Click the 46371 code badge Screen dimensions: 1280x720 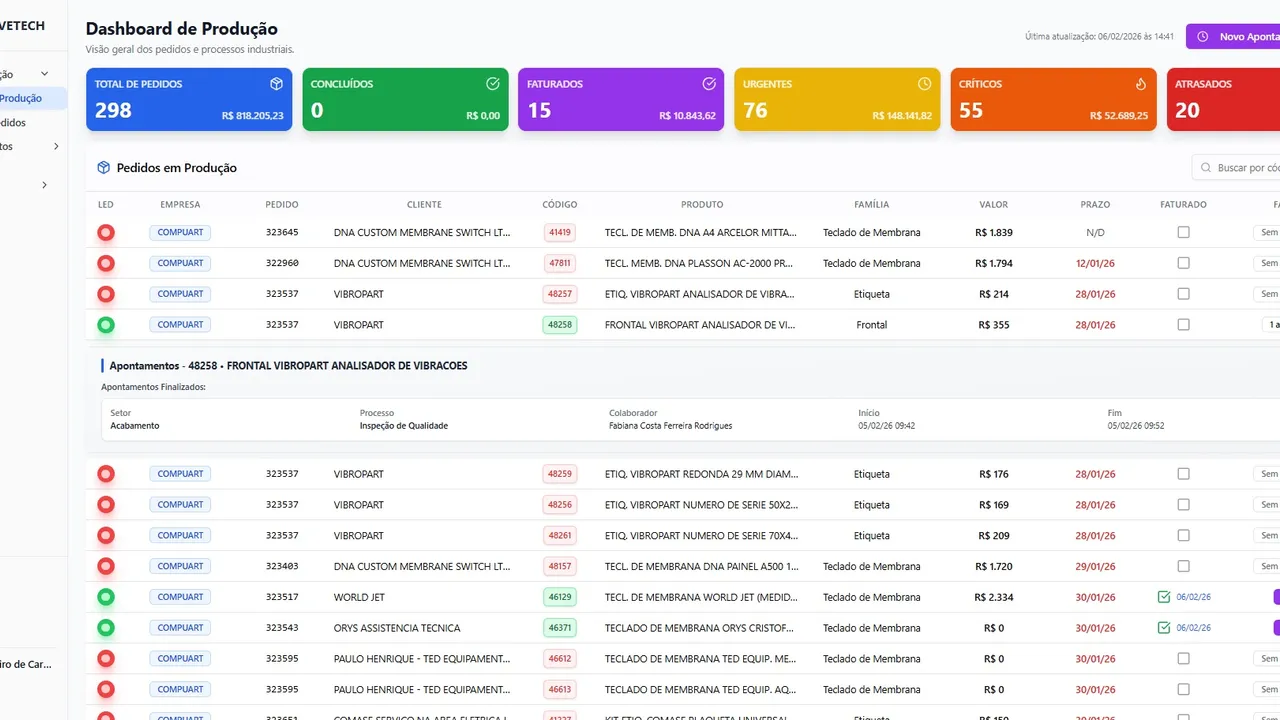560,628
